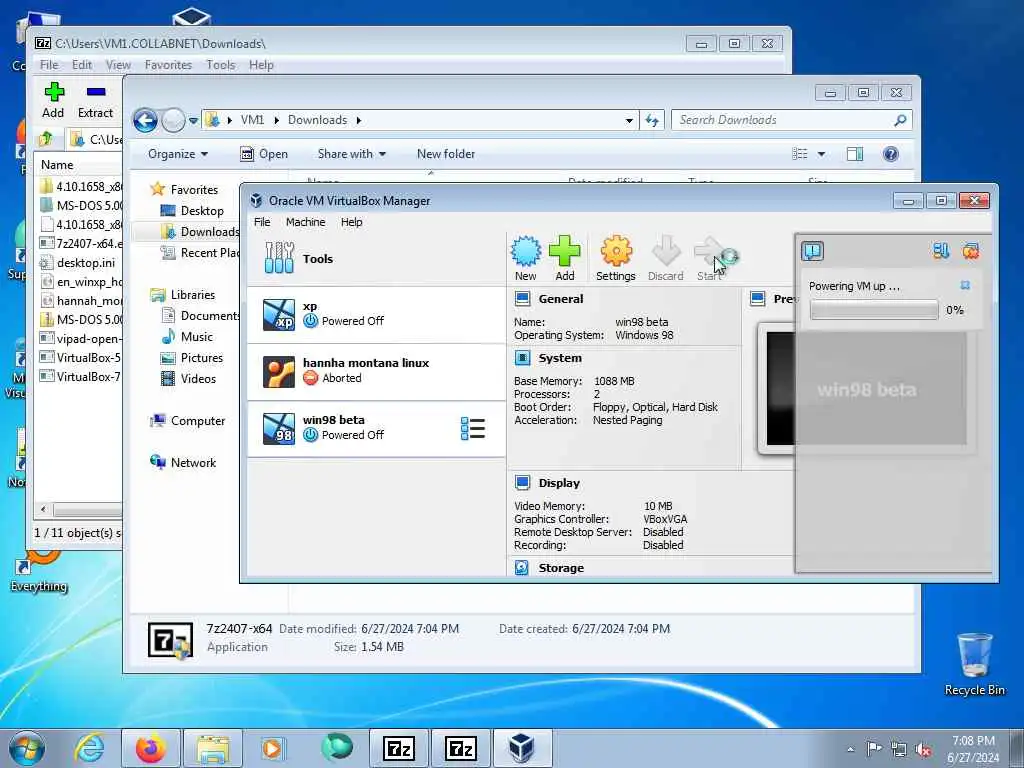Cancel the Powering VM up progress
The image size is (1024, 768).
(965, 285)
